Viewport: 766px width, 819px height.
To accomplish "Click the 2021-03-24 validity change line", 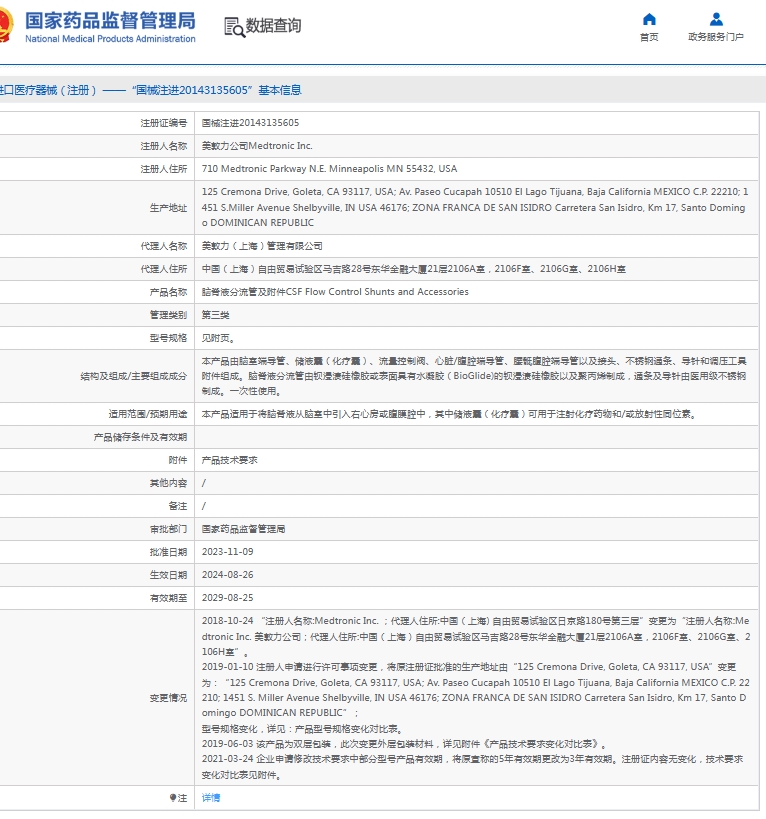I will click(473, 767).
